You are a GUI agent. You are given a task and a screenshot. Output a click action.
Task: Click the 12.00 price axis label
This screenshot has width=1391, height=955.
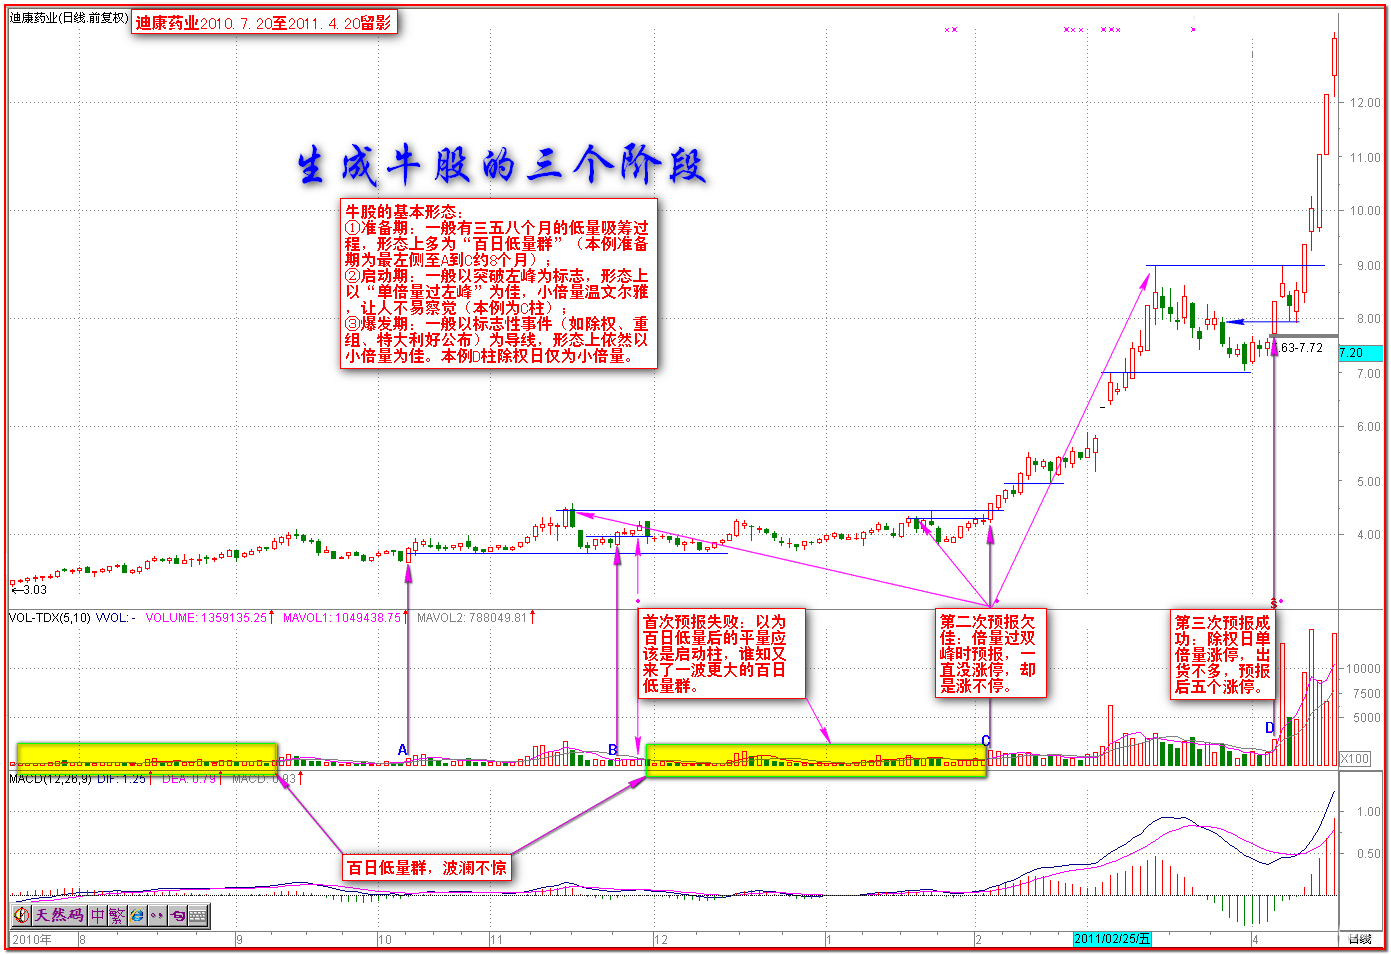pos(1365,103)
